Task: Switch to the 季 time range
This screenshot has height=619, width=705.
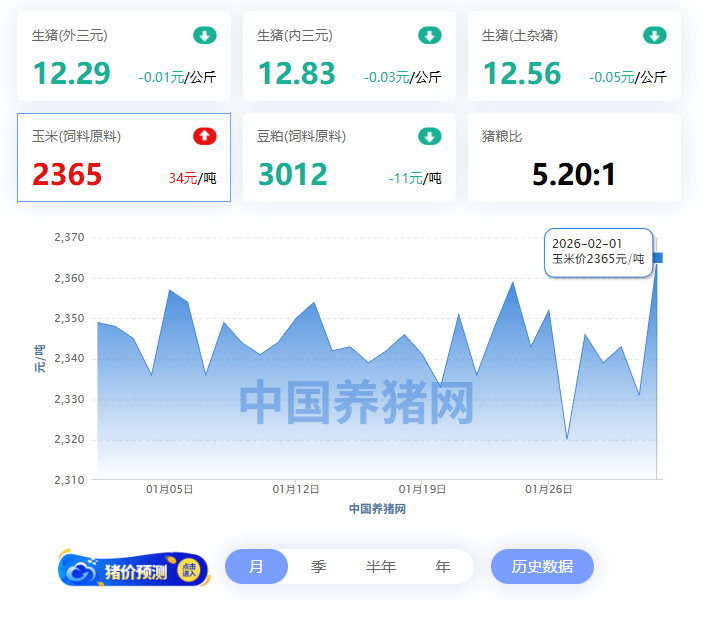Action: click(318, 566)
